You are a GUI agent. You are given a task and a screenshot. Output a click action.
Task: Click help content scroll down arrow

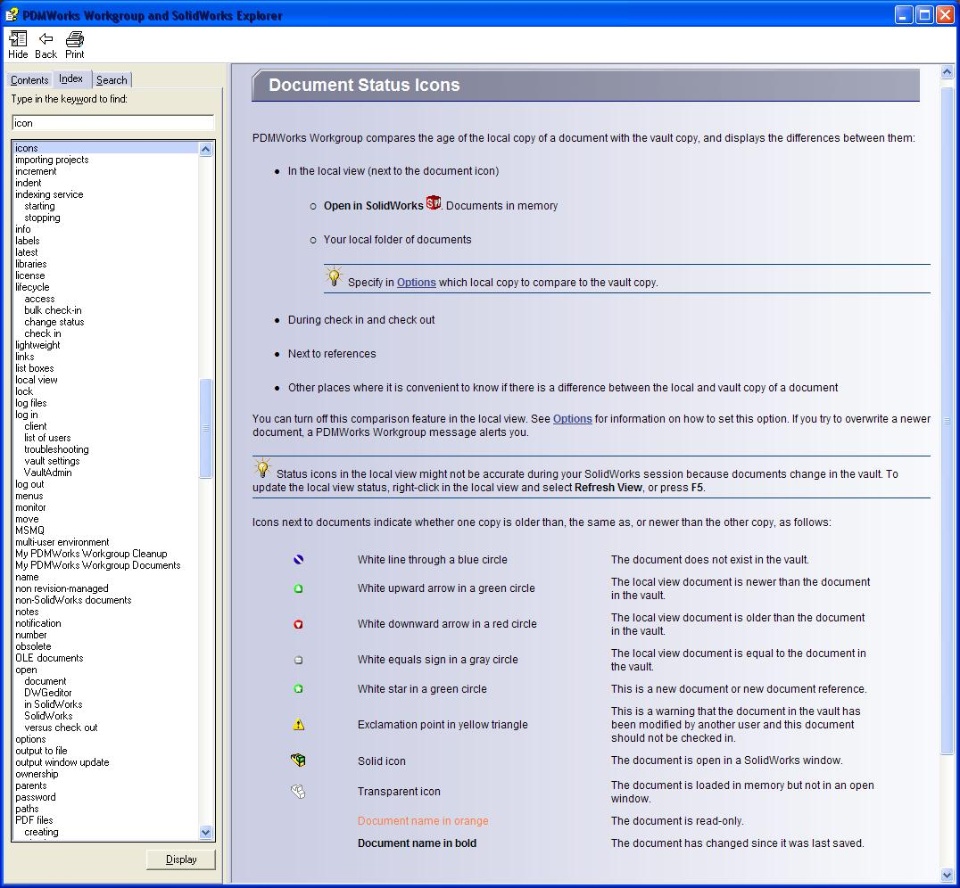click(947, 875)
